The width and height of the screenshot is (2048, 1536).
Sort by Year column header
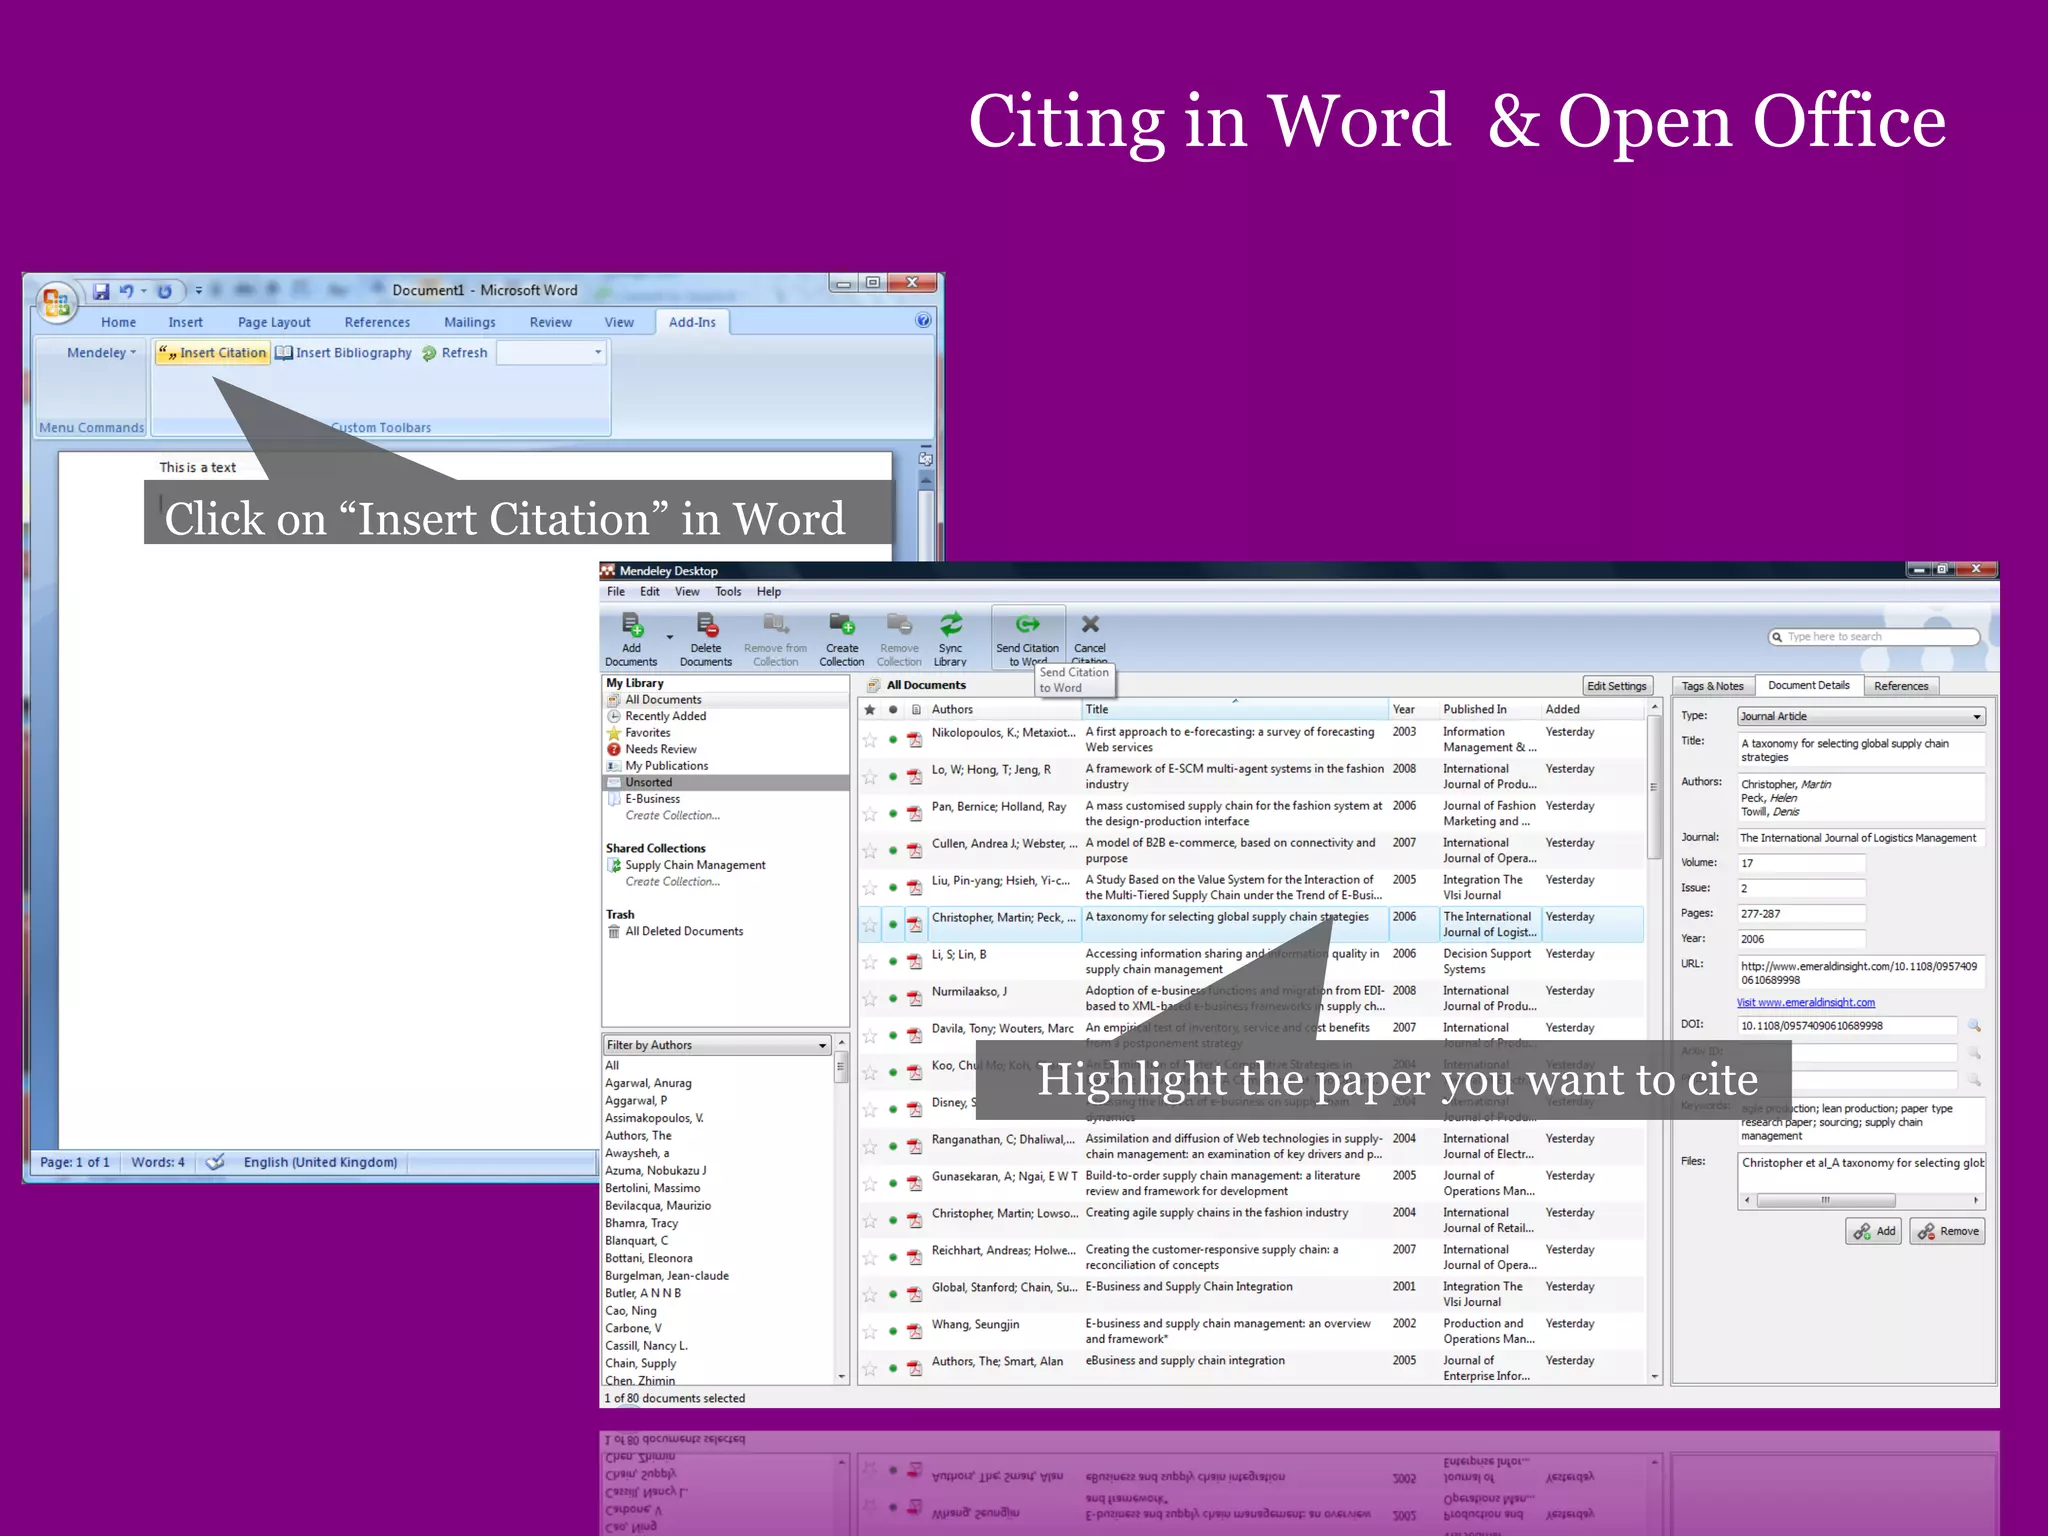(x=1412, y=709)
